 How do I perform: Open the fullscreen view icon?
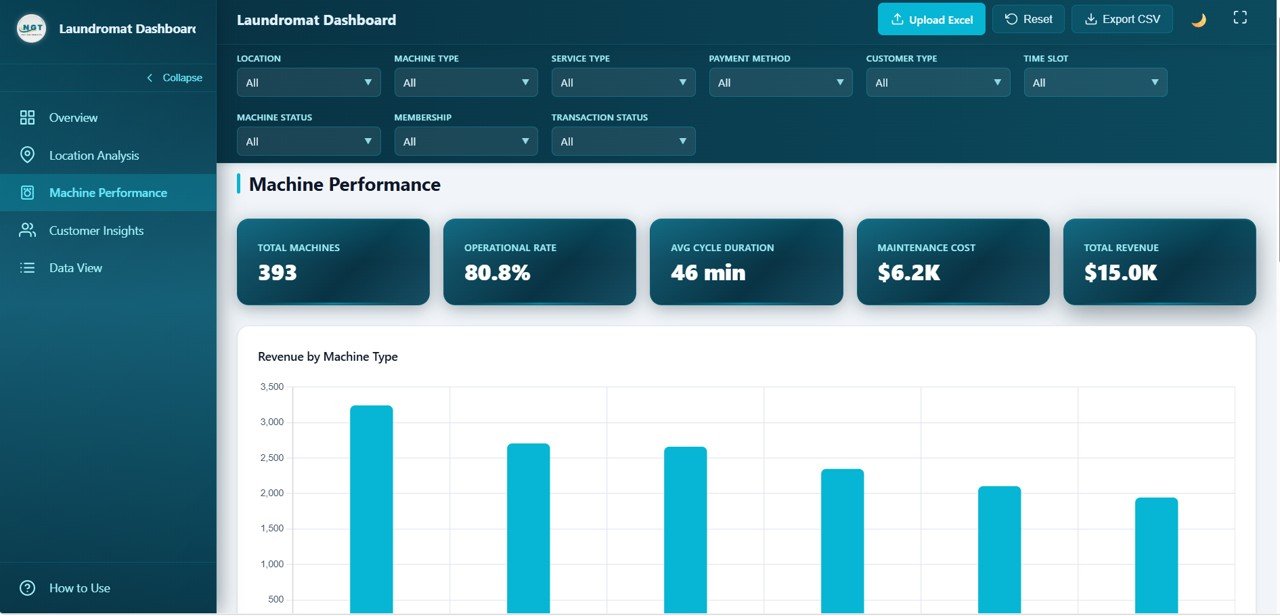tap(1240, 17)
